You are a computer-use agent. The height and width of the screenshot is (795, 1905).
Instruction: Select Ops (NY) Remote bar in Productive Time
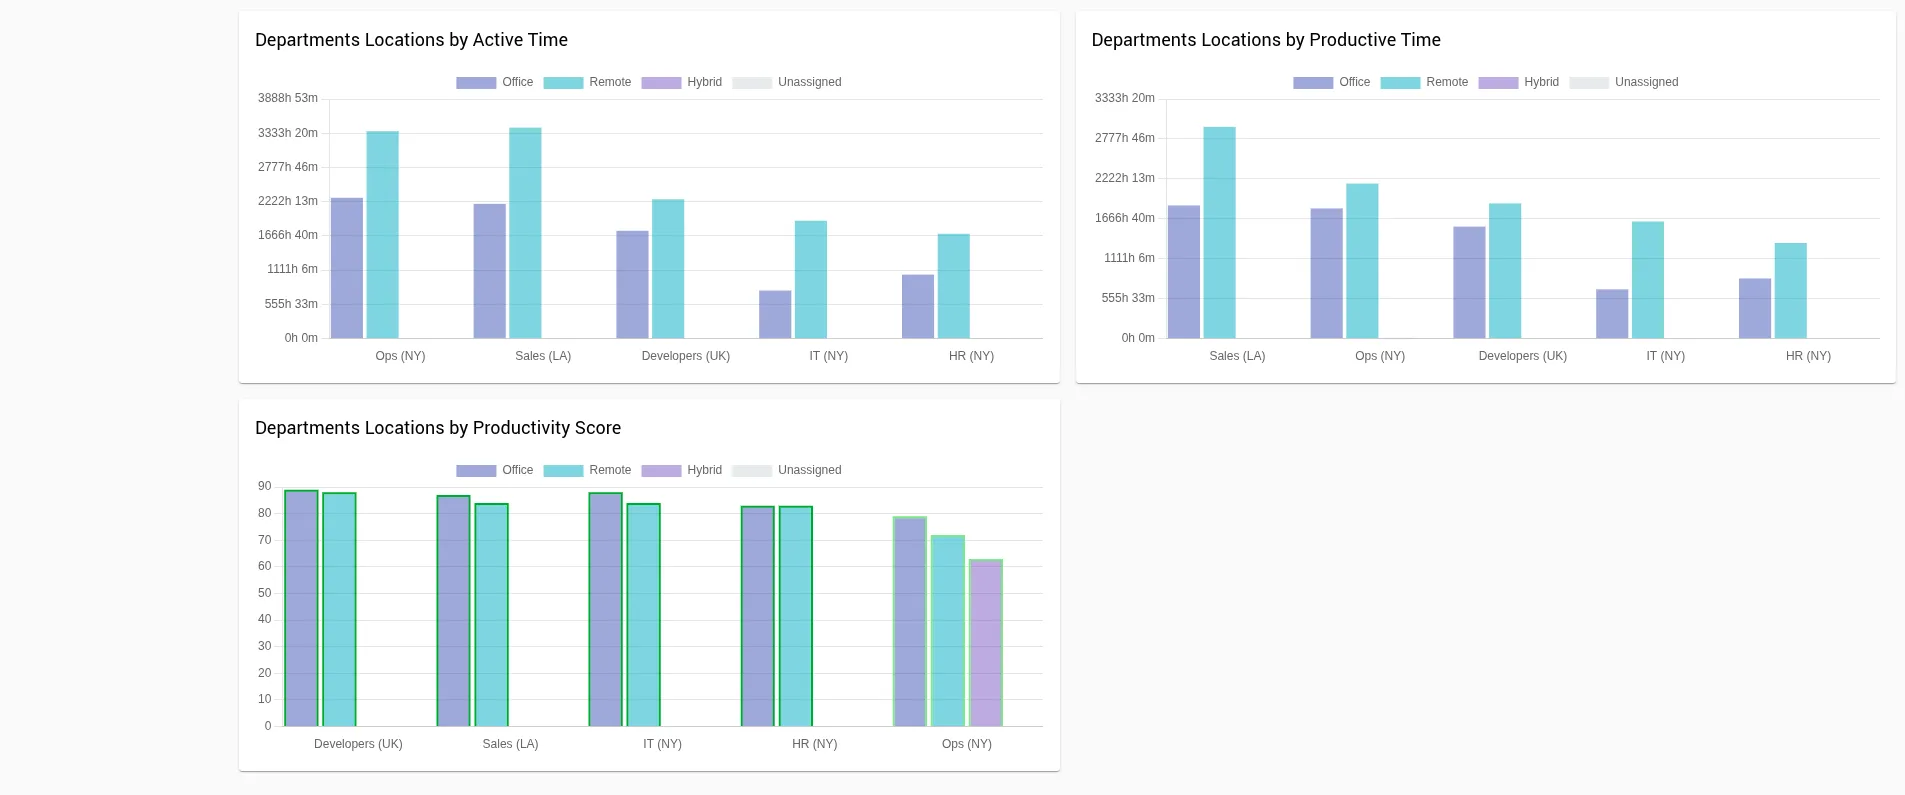tap(1362, 261)
